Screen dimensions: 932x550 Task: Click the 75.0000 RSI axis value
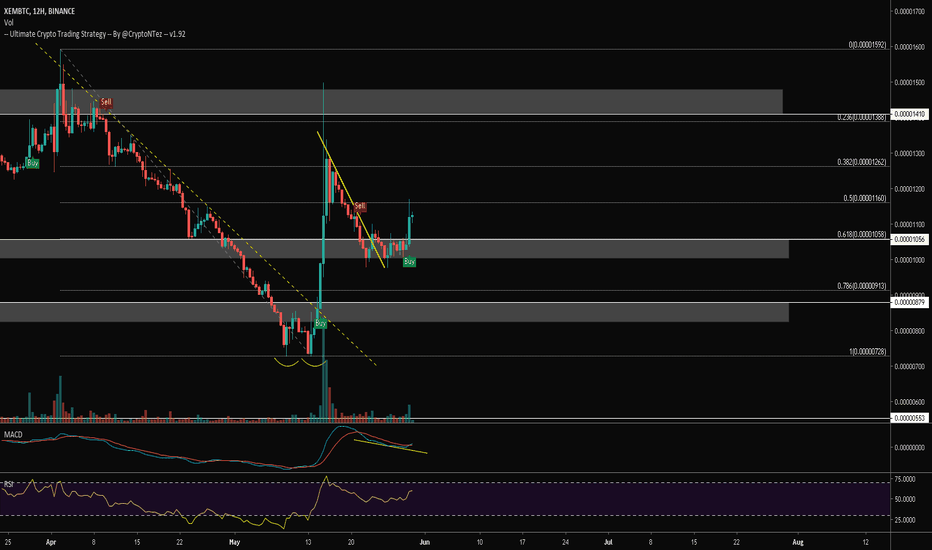click(904, 479)
